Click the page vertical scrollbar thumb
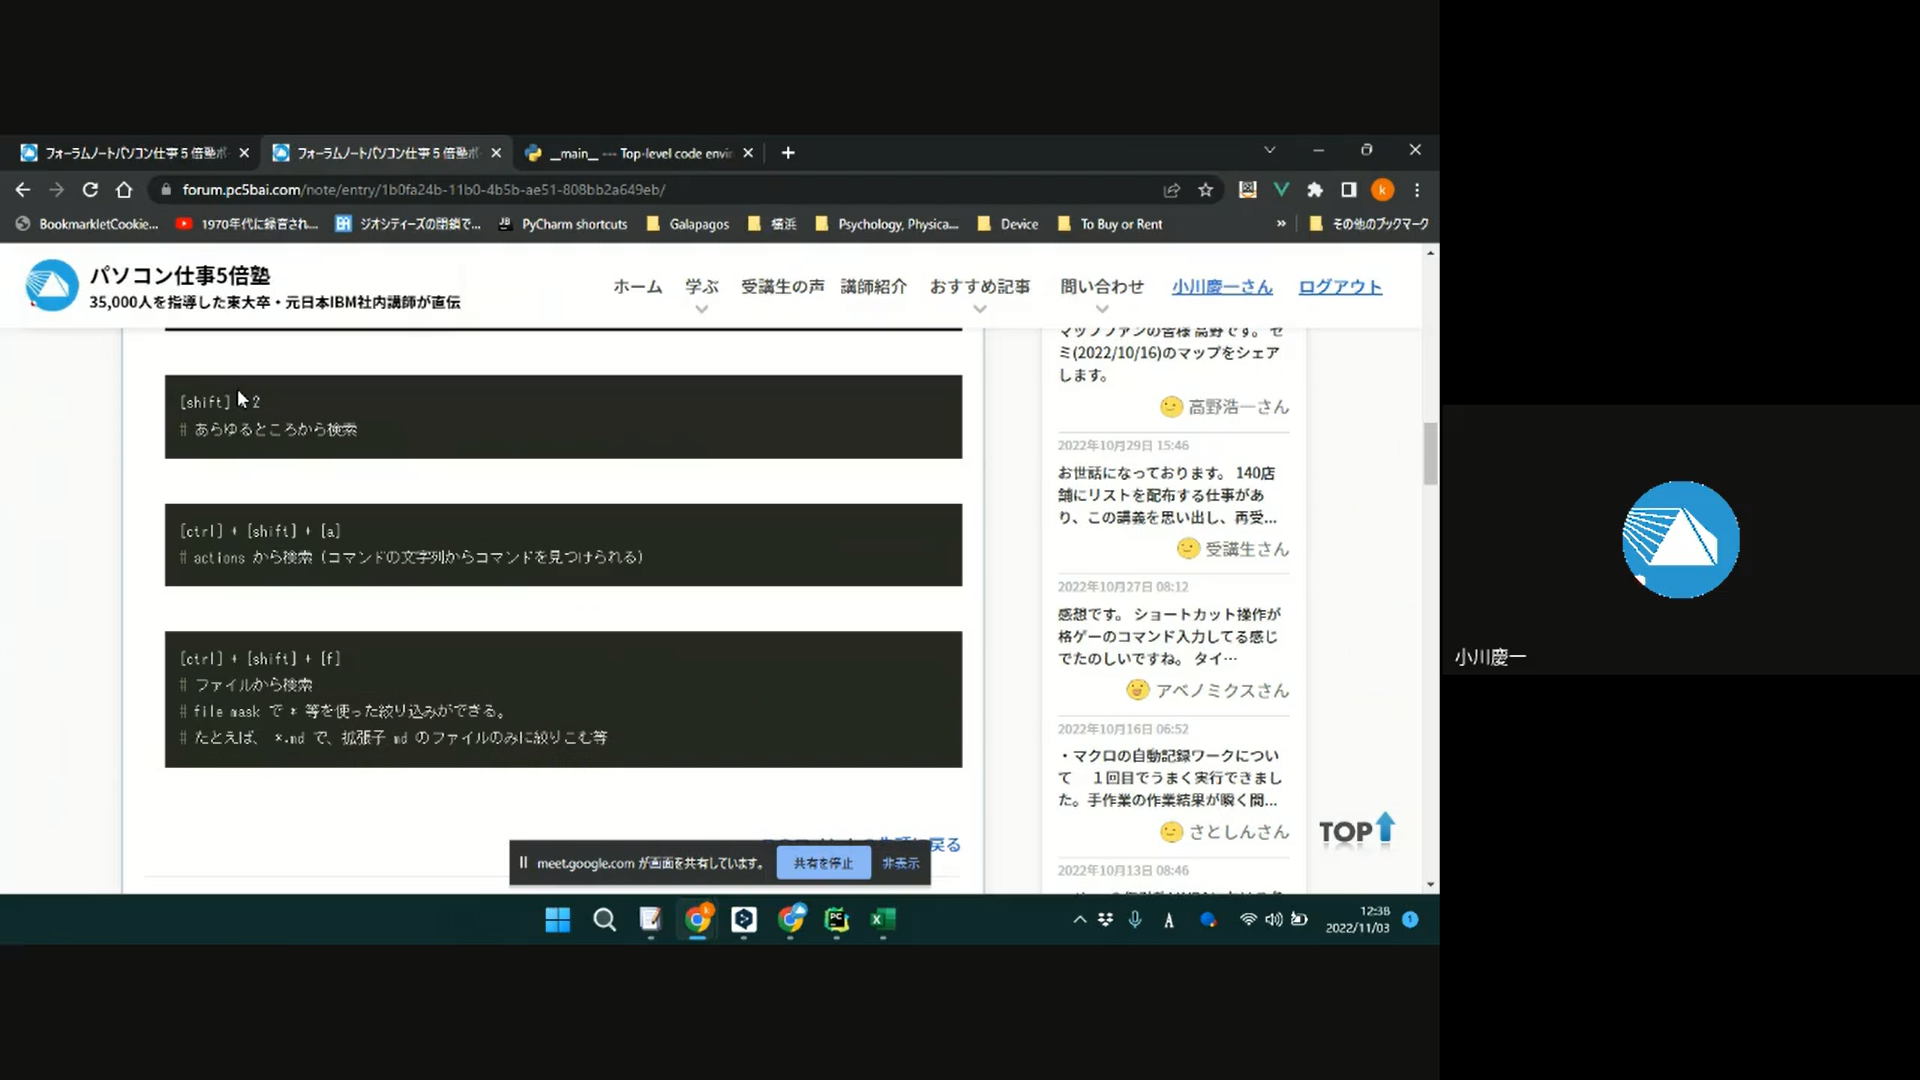The image size is (1920, 1080). click(x=1431, y=454)
